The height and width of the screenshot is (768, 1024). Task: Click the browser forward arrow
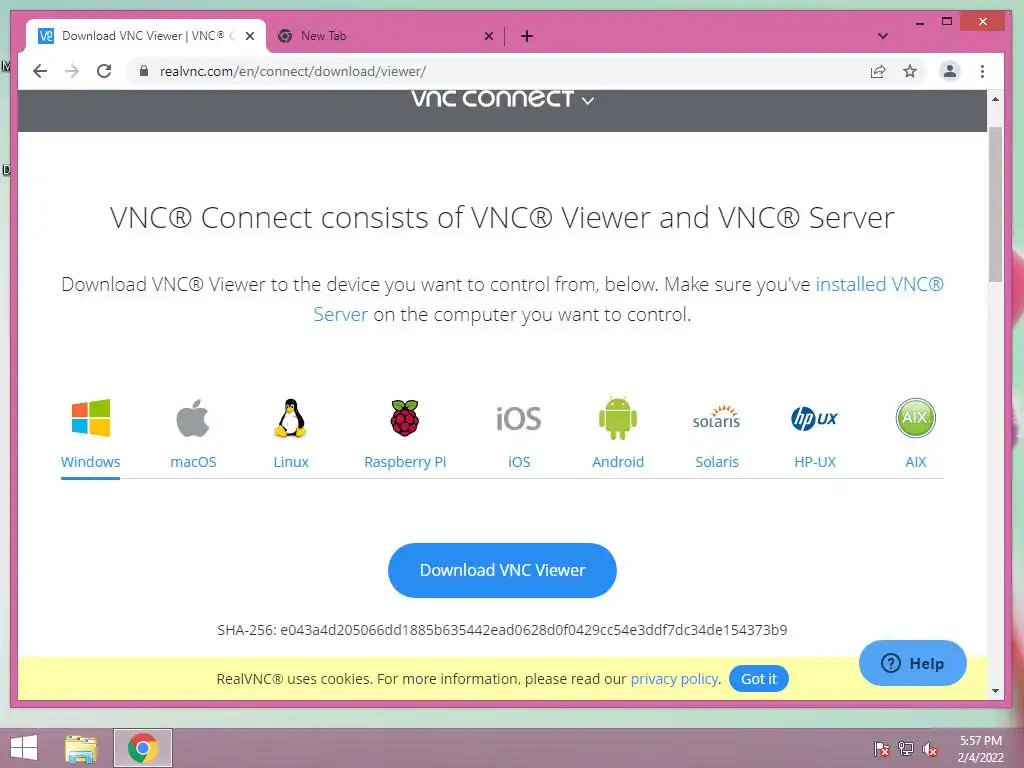pos(72,71)
